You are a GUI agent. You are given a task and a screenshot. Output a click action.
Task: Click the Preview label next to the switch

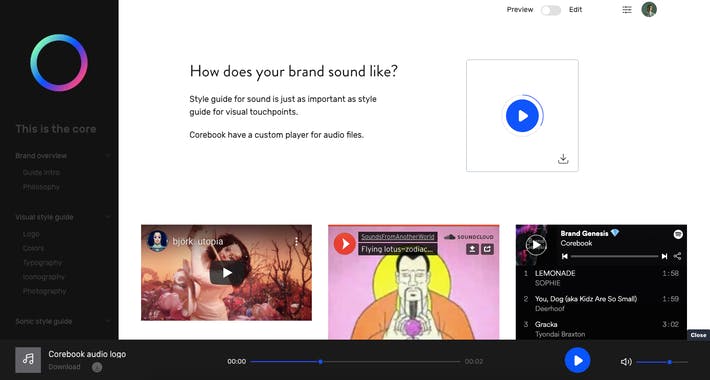tap(520, 10)
